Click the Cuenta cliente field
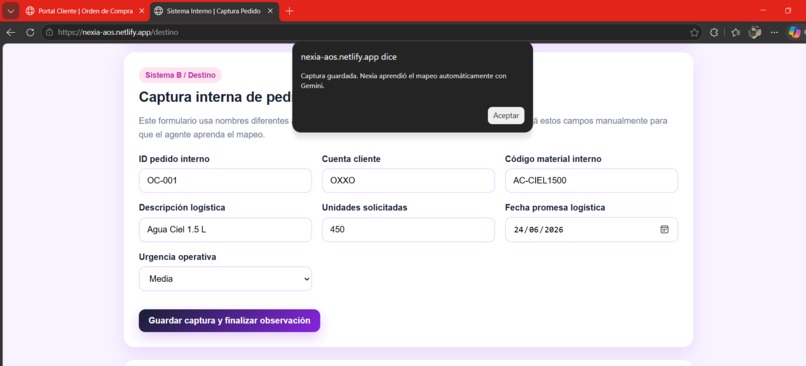The height and width of the screenshot is (366, 806). [x=408, y=181]
